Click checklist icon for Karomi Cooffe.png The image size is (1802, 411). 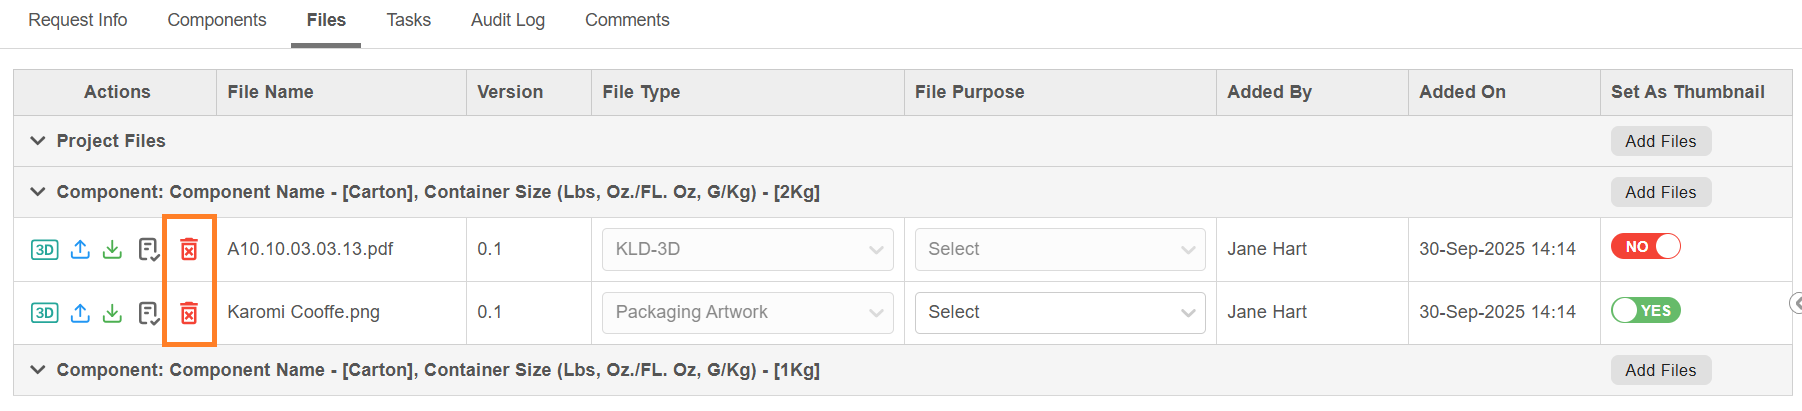click(x=149, y=313)
